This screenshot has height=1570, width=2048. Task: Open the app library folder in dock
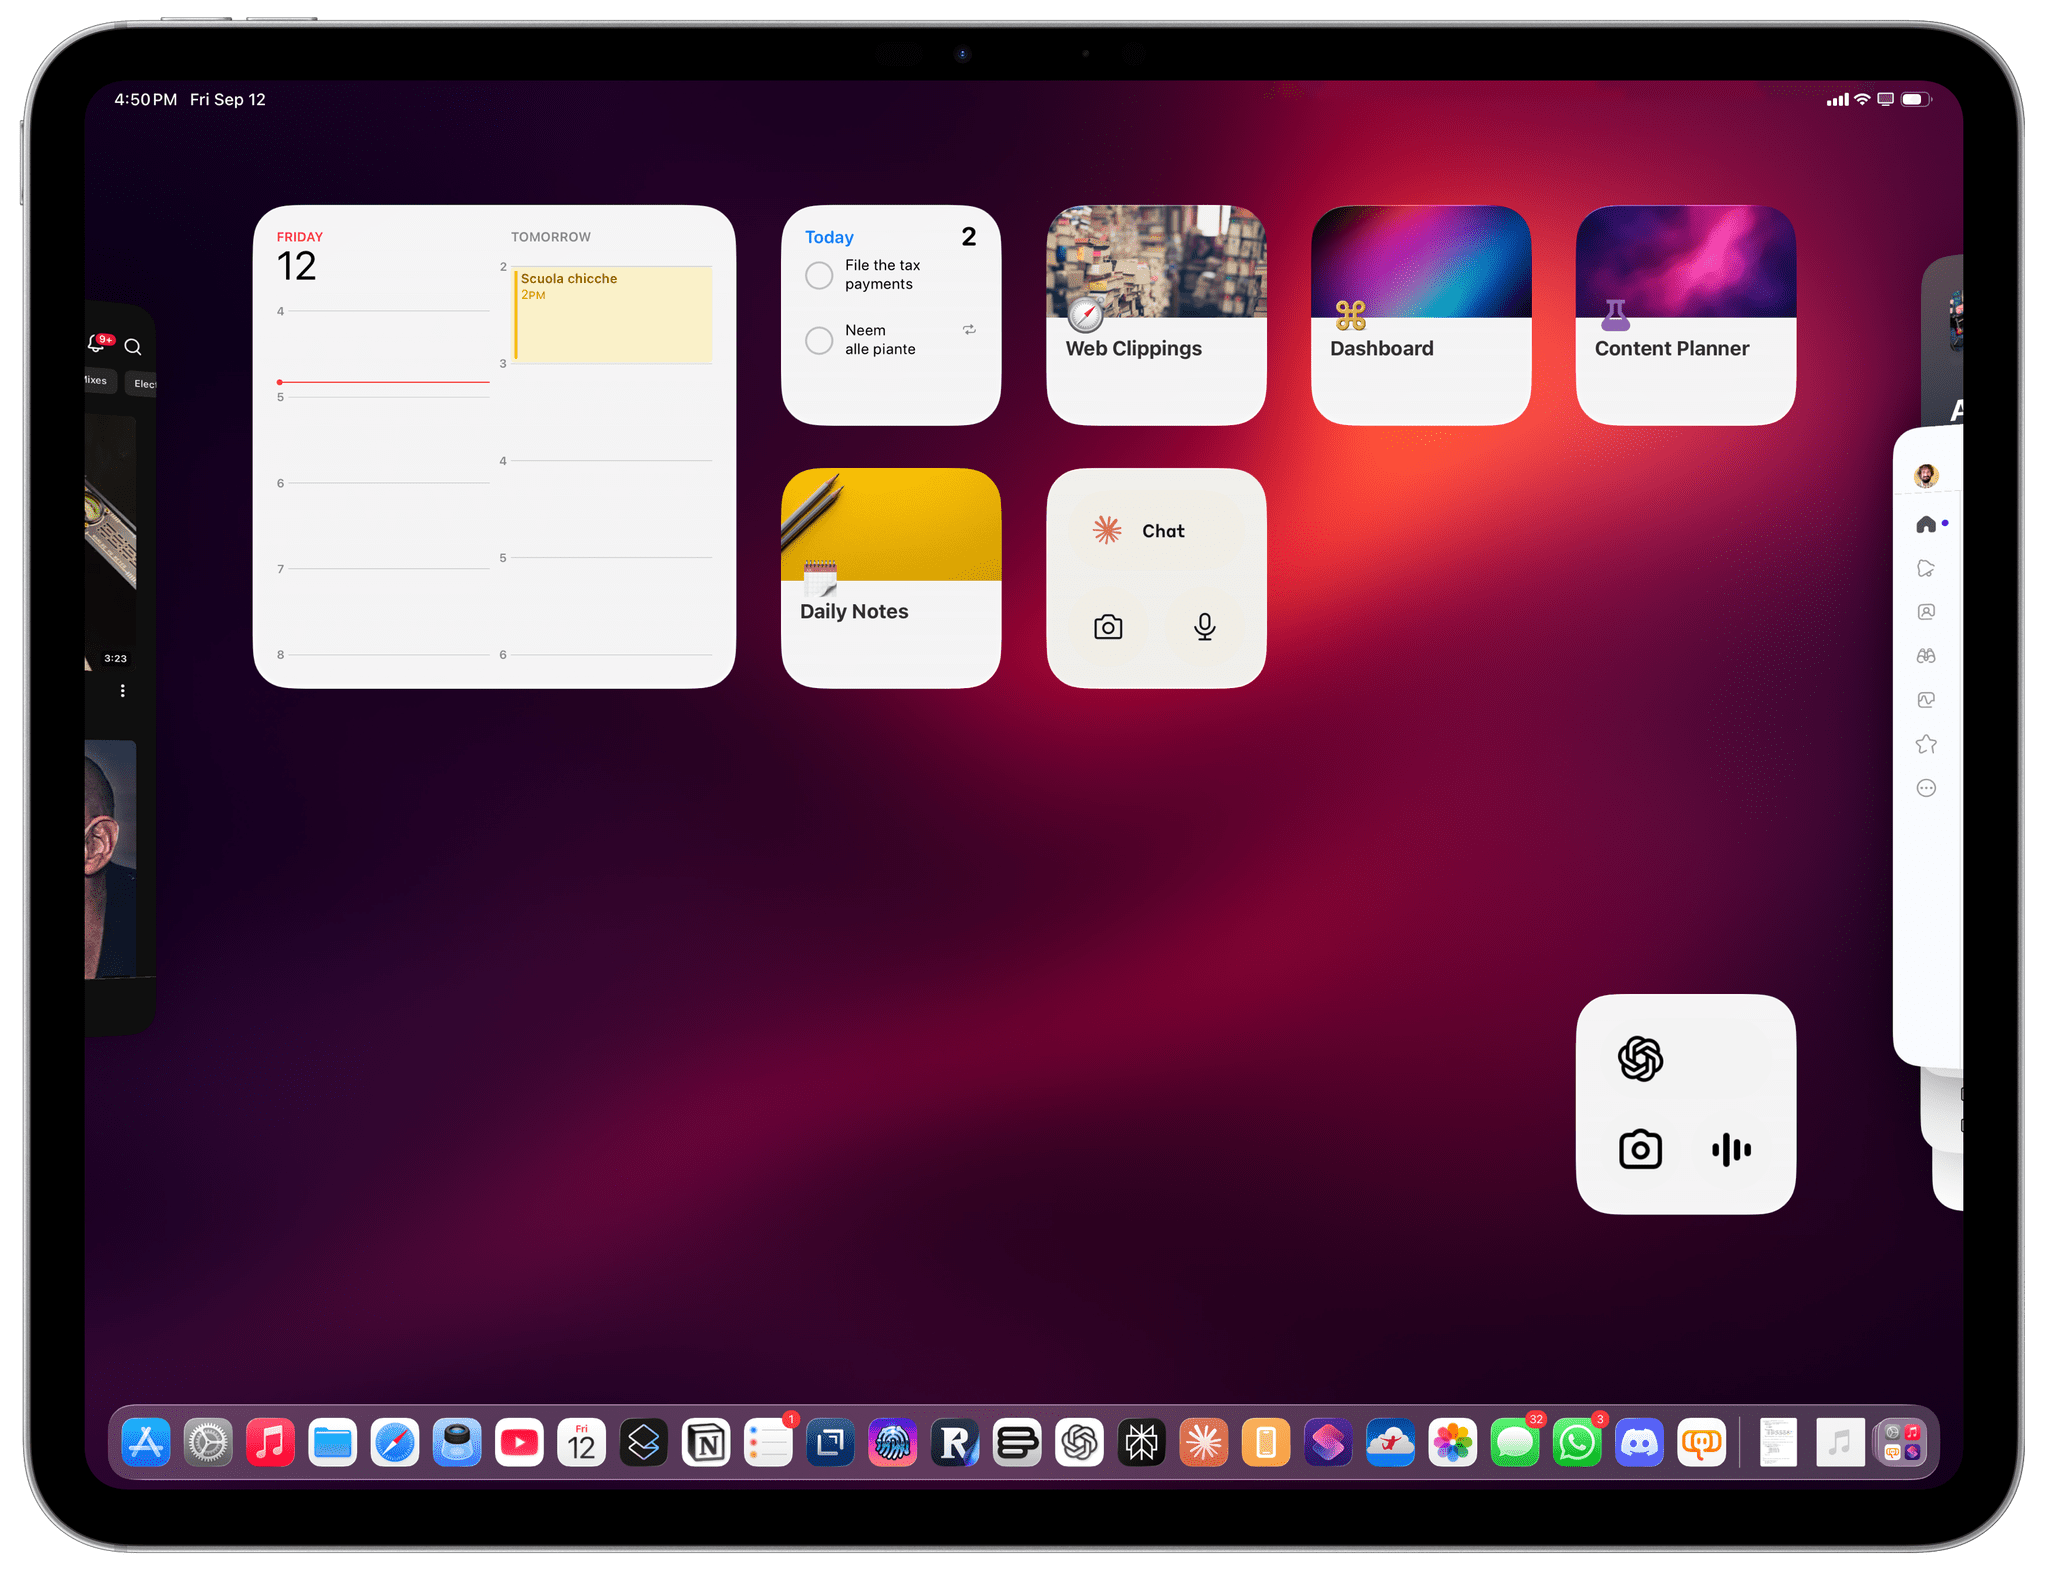click(1901, 1443)
